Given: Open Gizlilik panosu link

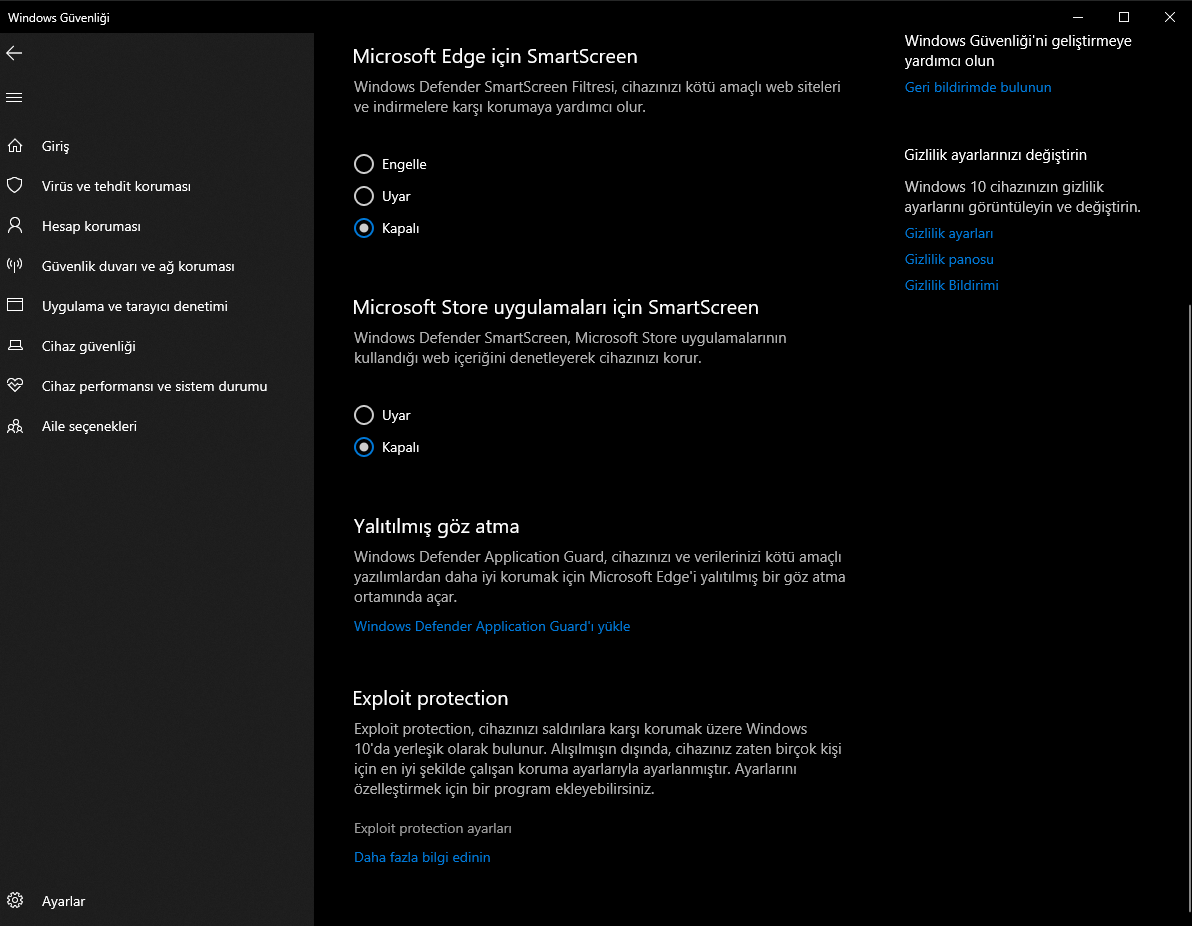Looking at the screenshot, I should tap(949, 259).
